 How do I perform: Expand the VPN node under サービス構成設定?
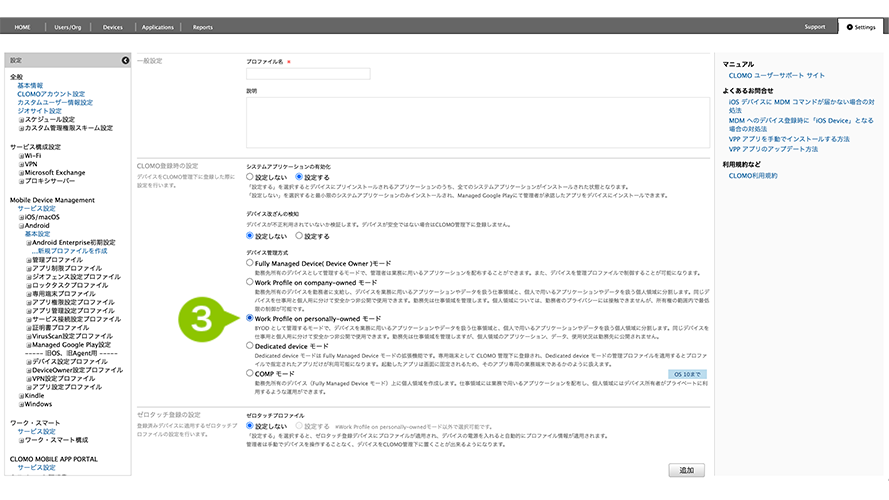pyautogui.click(x=22, y=164)
